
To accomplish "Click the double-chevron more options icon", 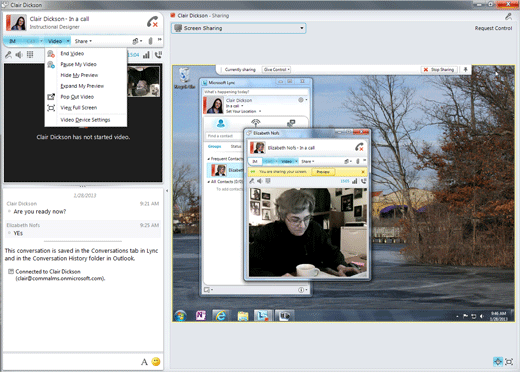I will [x=160, y=40].
